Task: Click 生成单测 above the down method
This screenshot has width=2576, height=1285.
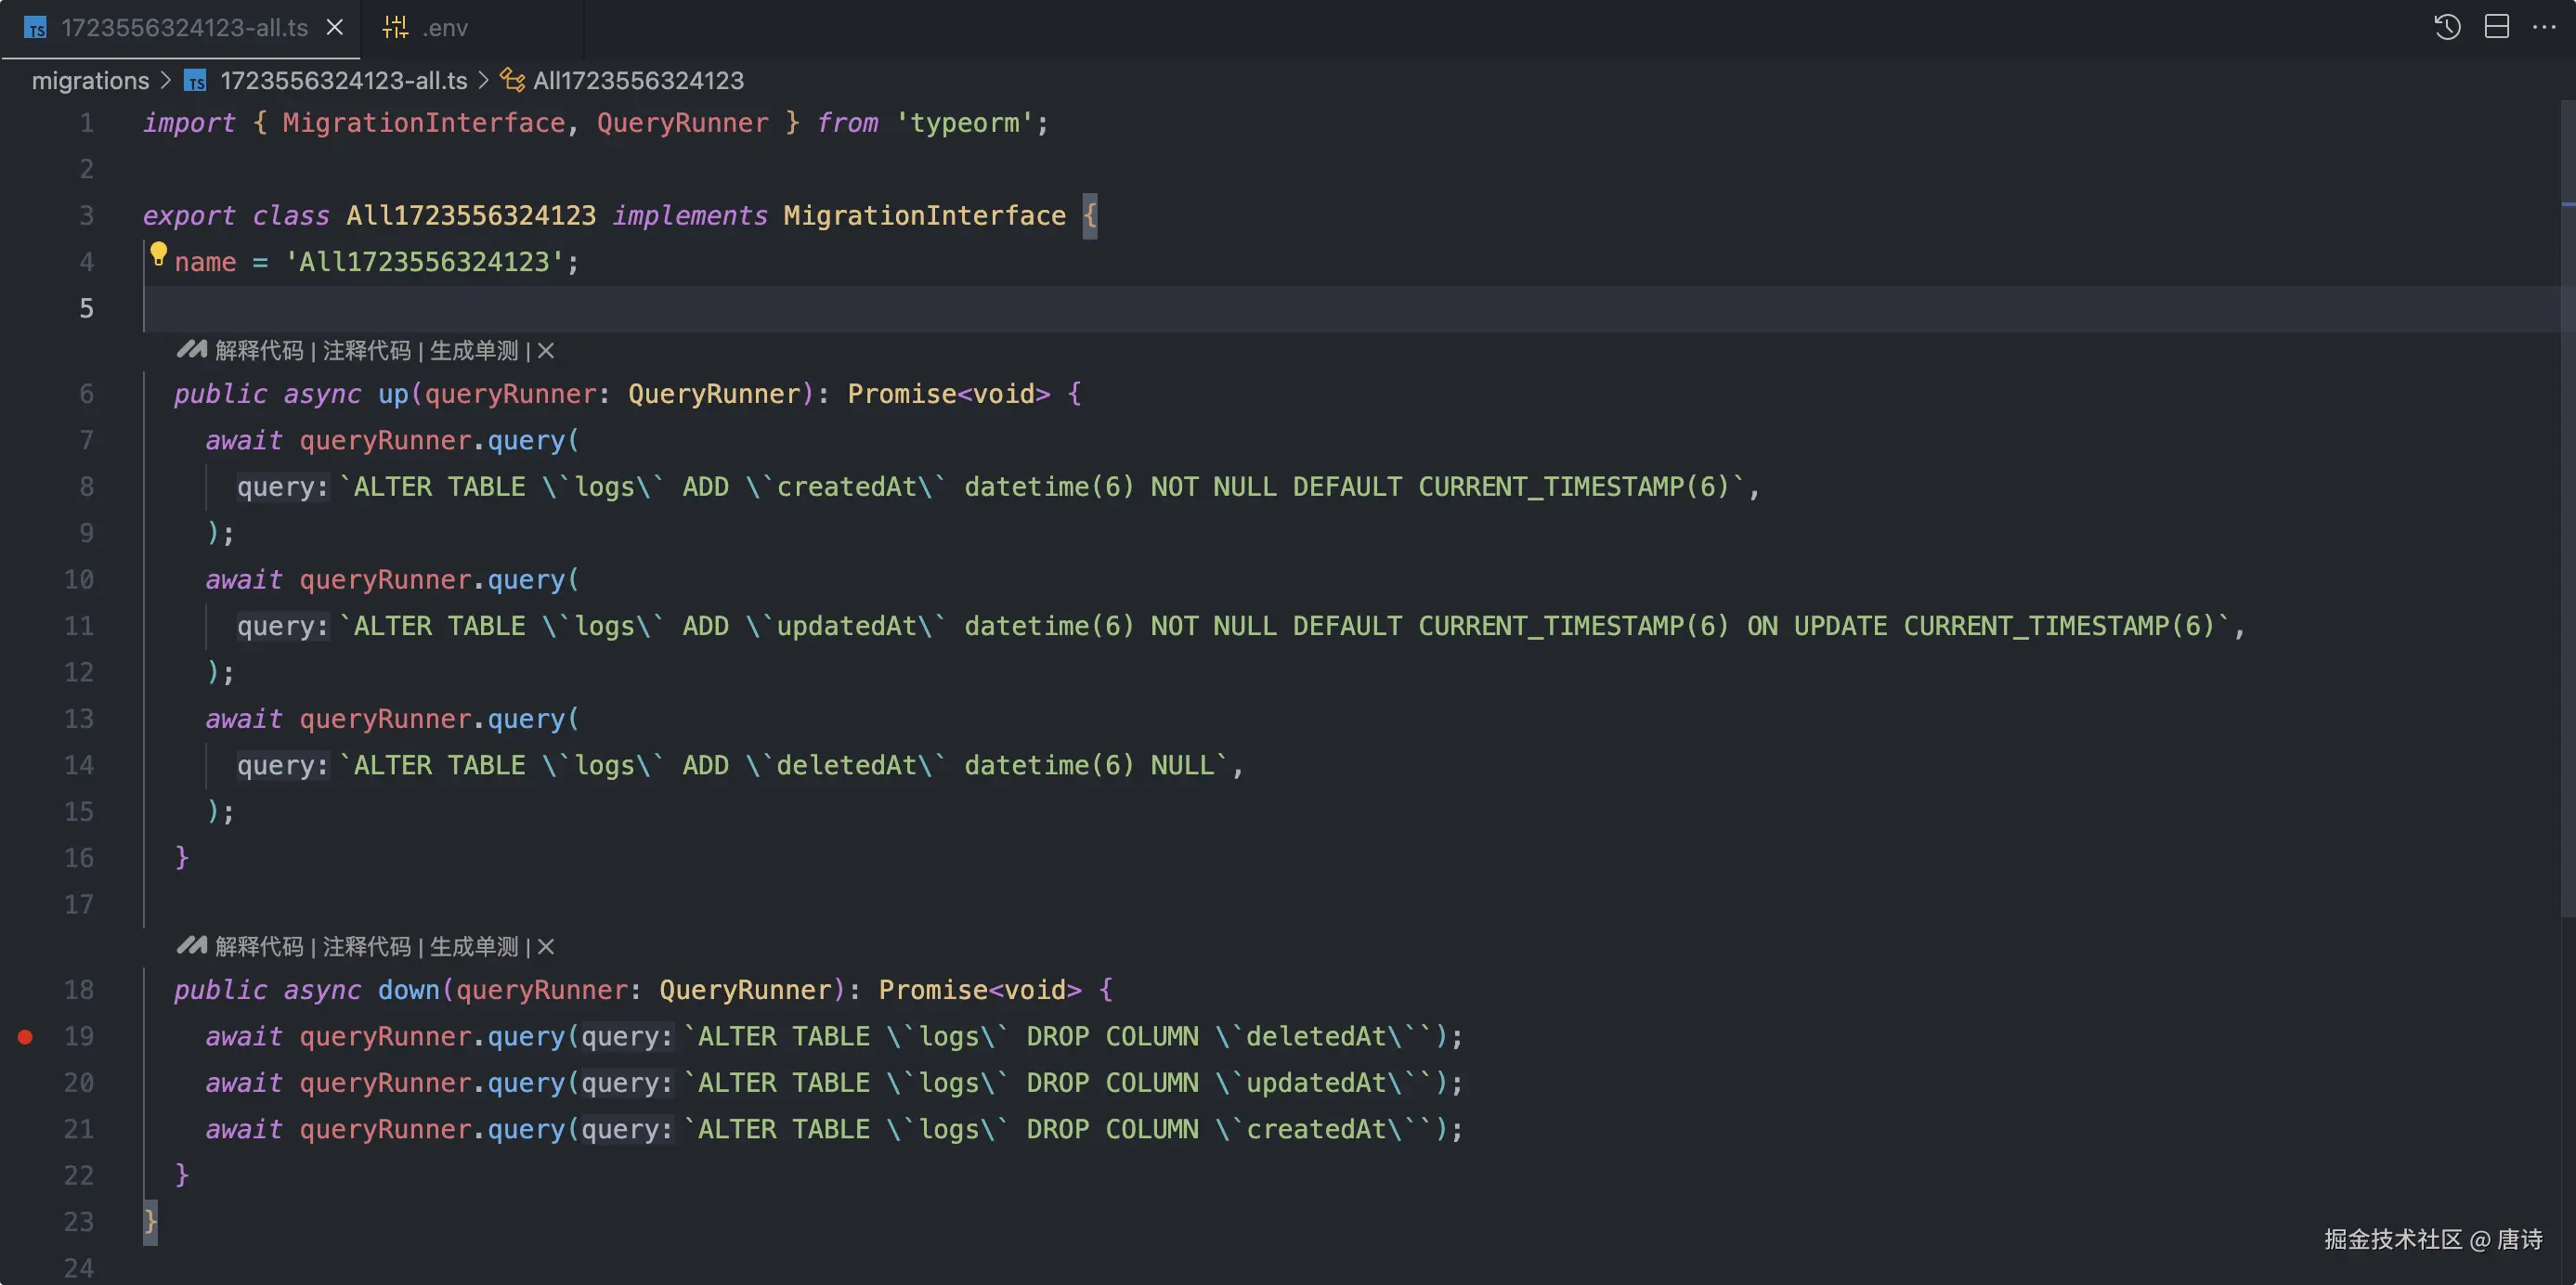Action: [x=474, y=947]
